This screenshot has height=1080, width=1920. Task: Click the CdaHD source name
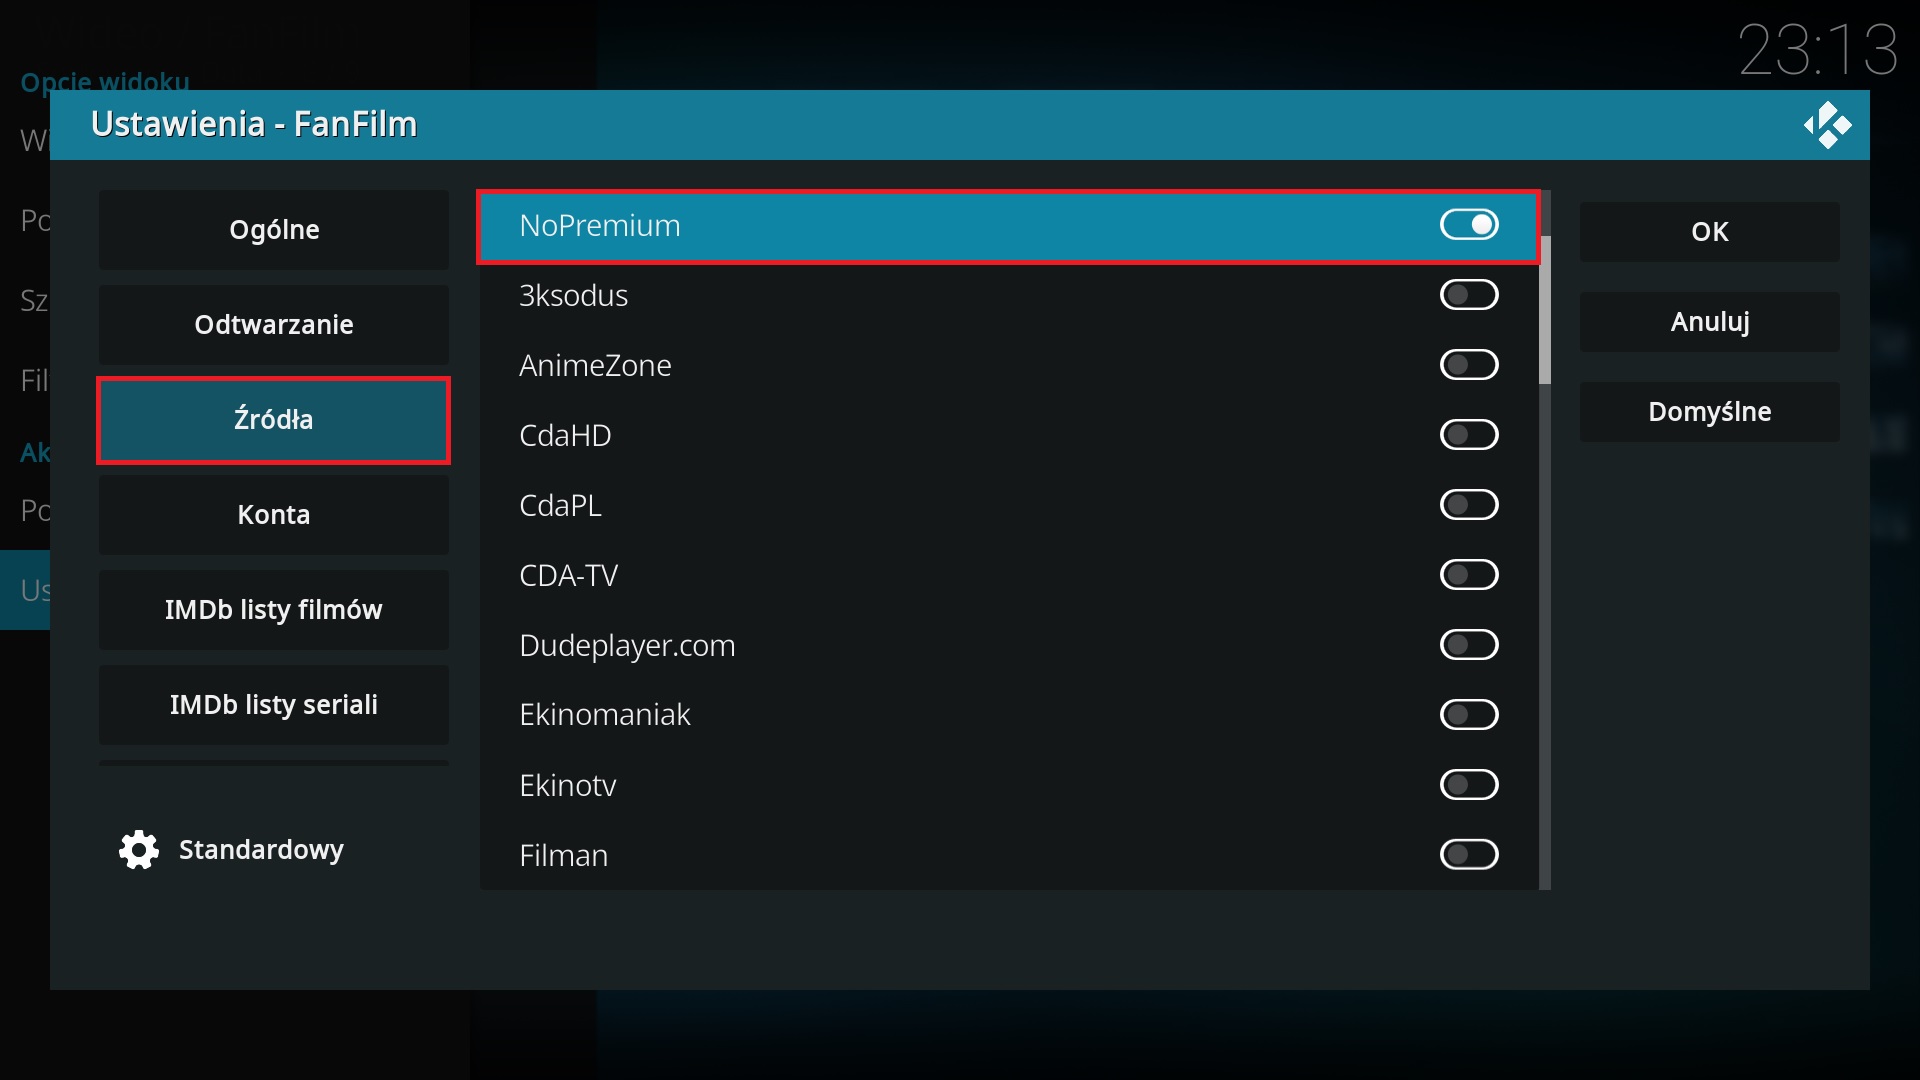point(565,436)
